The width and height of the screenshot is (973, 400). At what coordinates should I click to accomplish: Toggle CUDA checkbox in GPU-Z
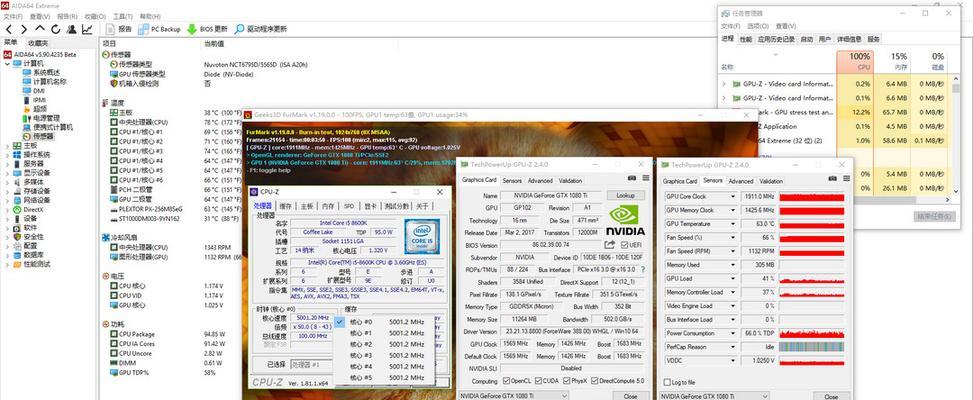[x=538, y=381]
